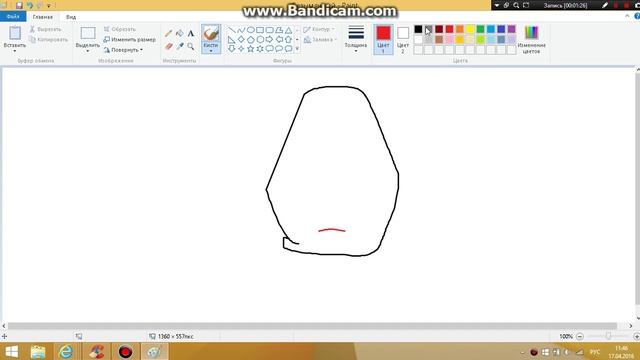Customize quick access toolbar dropdown arrow
The width and height of the screenshot is (640, 360).
(x=49, y=6)
